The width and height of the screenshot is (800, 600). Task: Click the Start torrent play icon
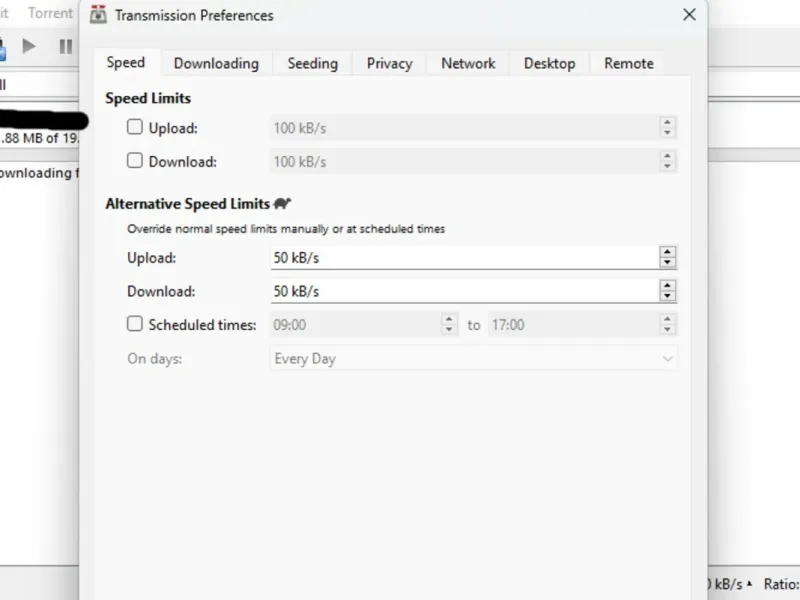click(29, 46)
